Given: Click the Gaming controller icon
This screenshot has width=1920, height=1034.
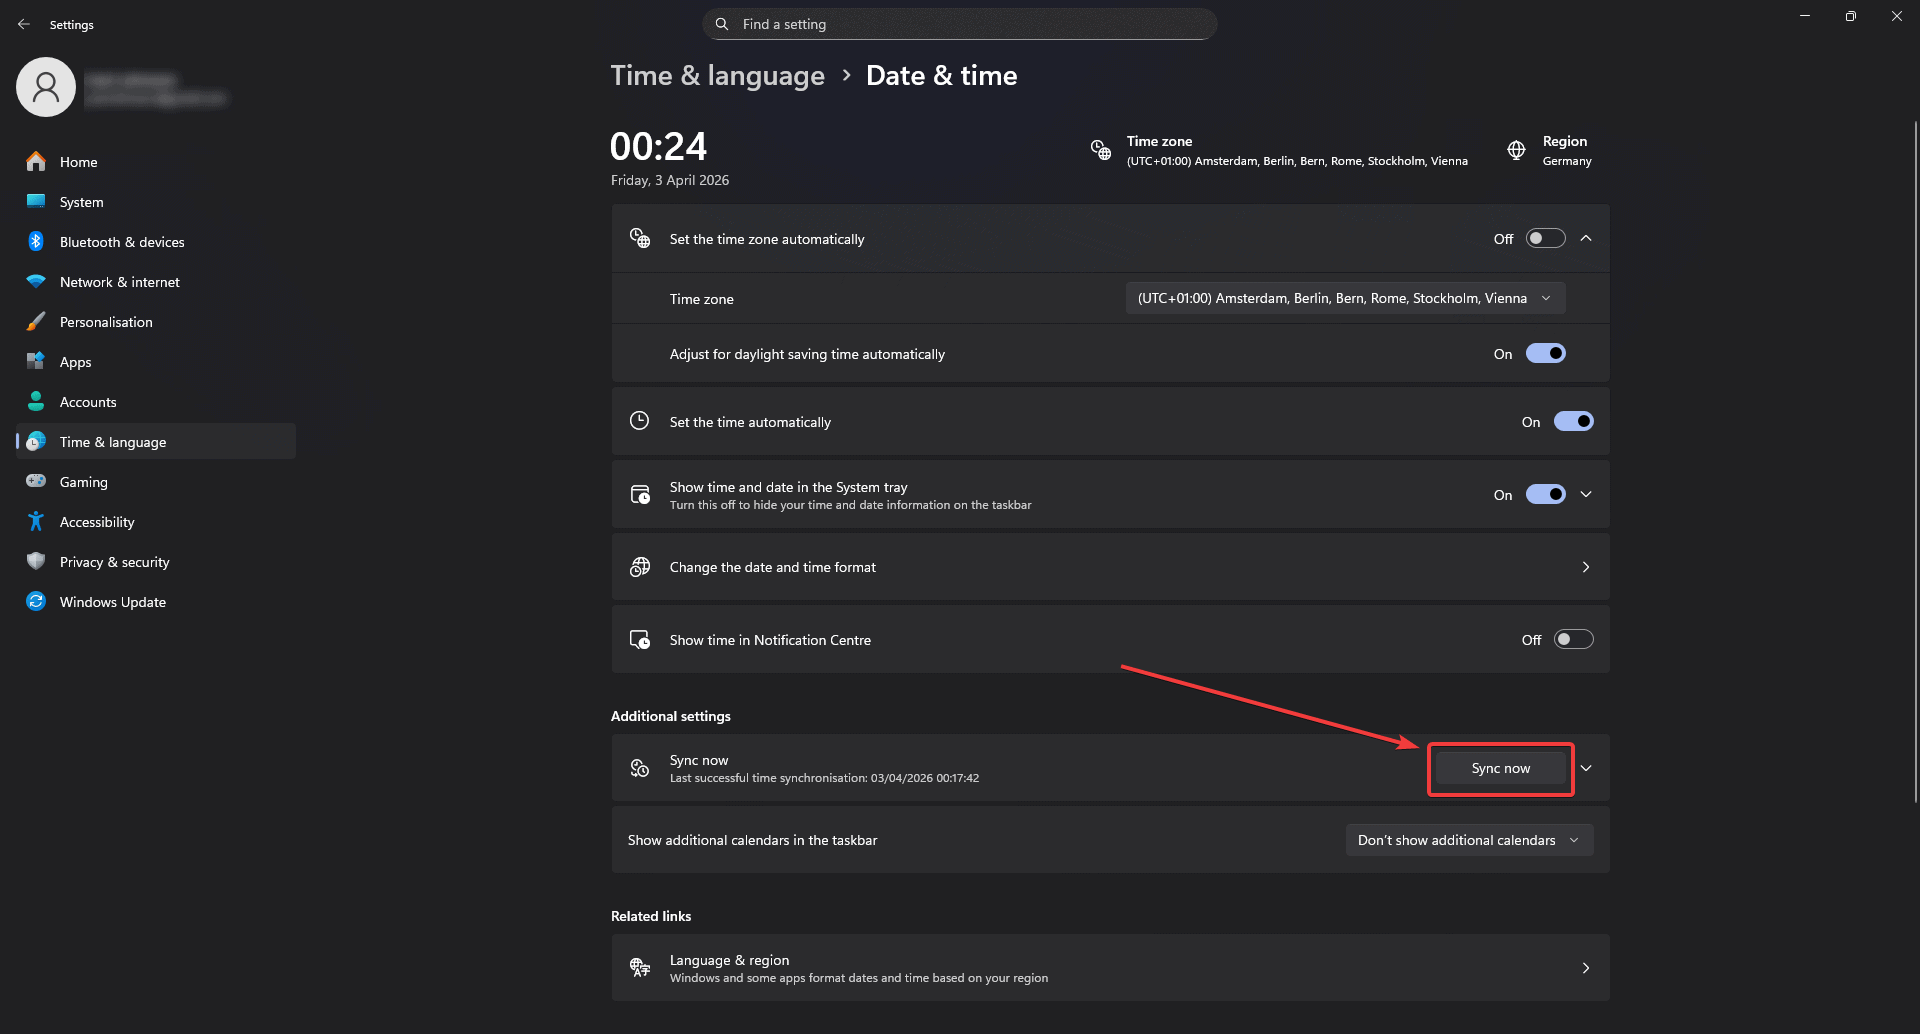Looking at the screenshot, I should (36, 481).
